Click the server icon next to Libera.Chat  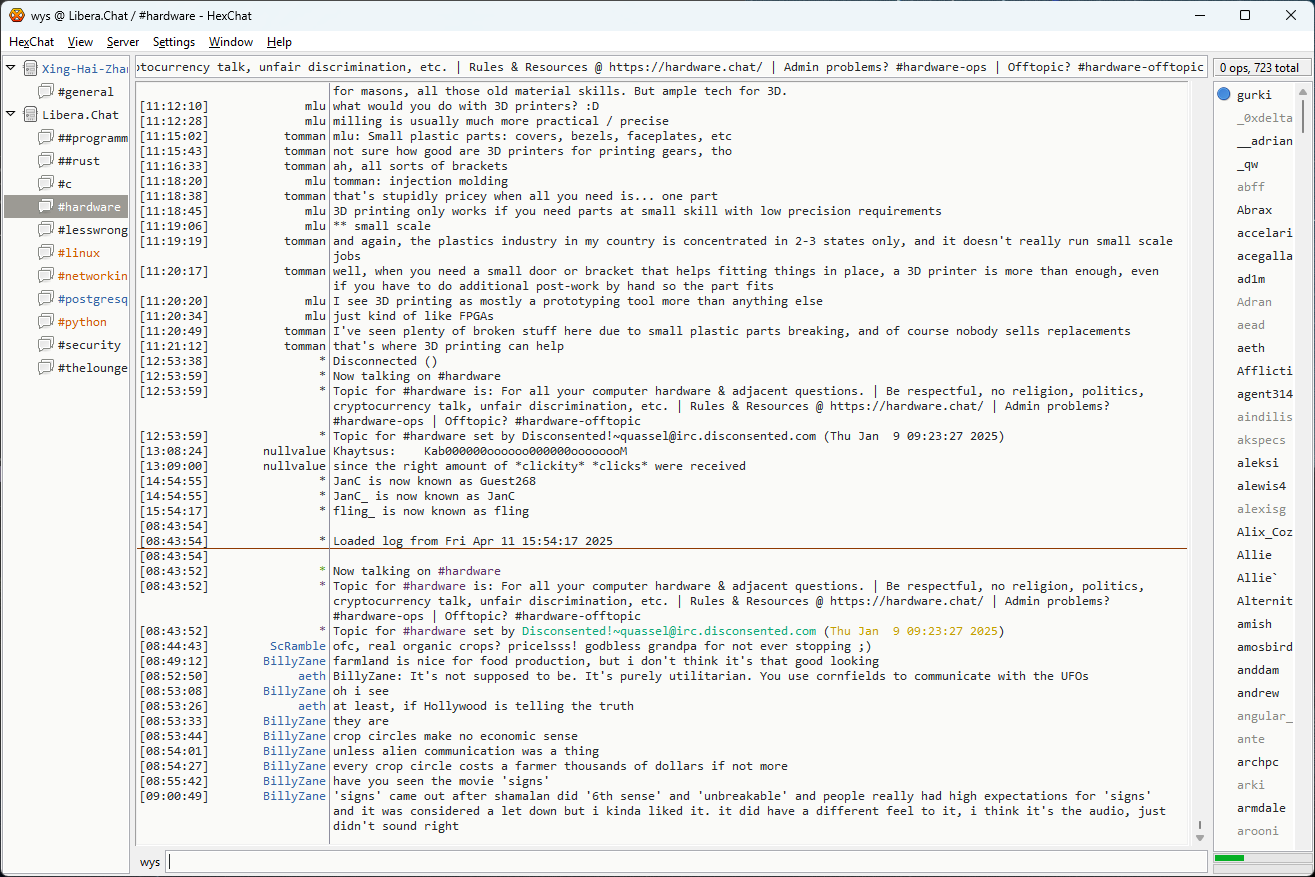[x=30, y=115]
